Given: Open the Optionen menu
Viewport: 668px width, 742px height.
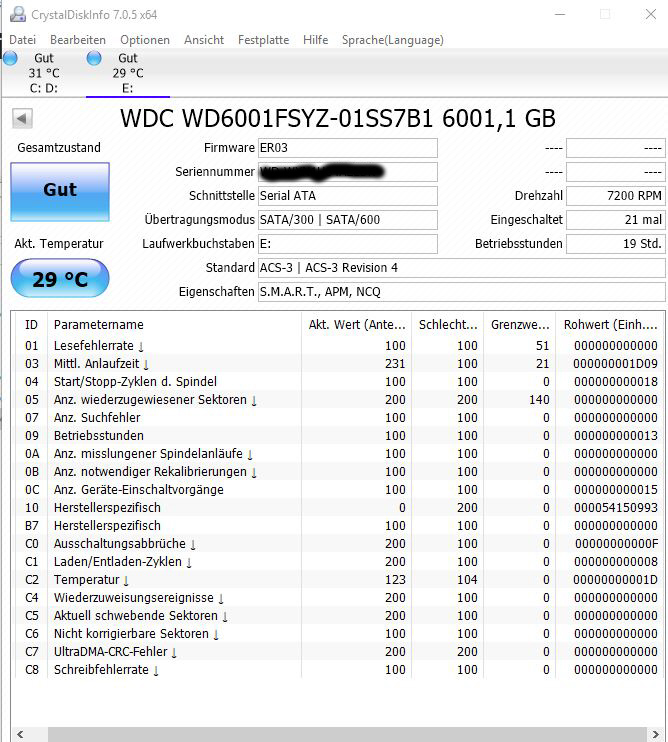Looking at the screenshot, I should (145, 40).
